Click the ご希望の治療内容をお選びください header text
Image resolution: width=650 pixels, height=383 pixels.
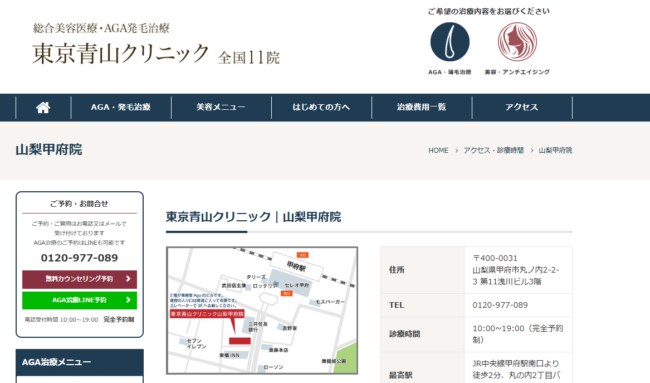[x=489, y=11]
